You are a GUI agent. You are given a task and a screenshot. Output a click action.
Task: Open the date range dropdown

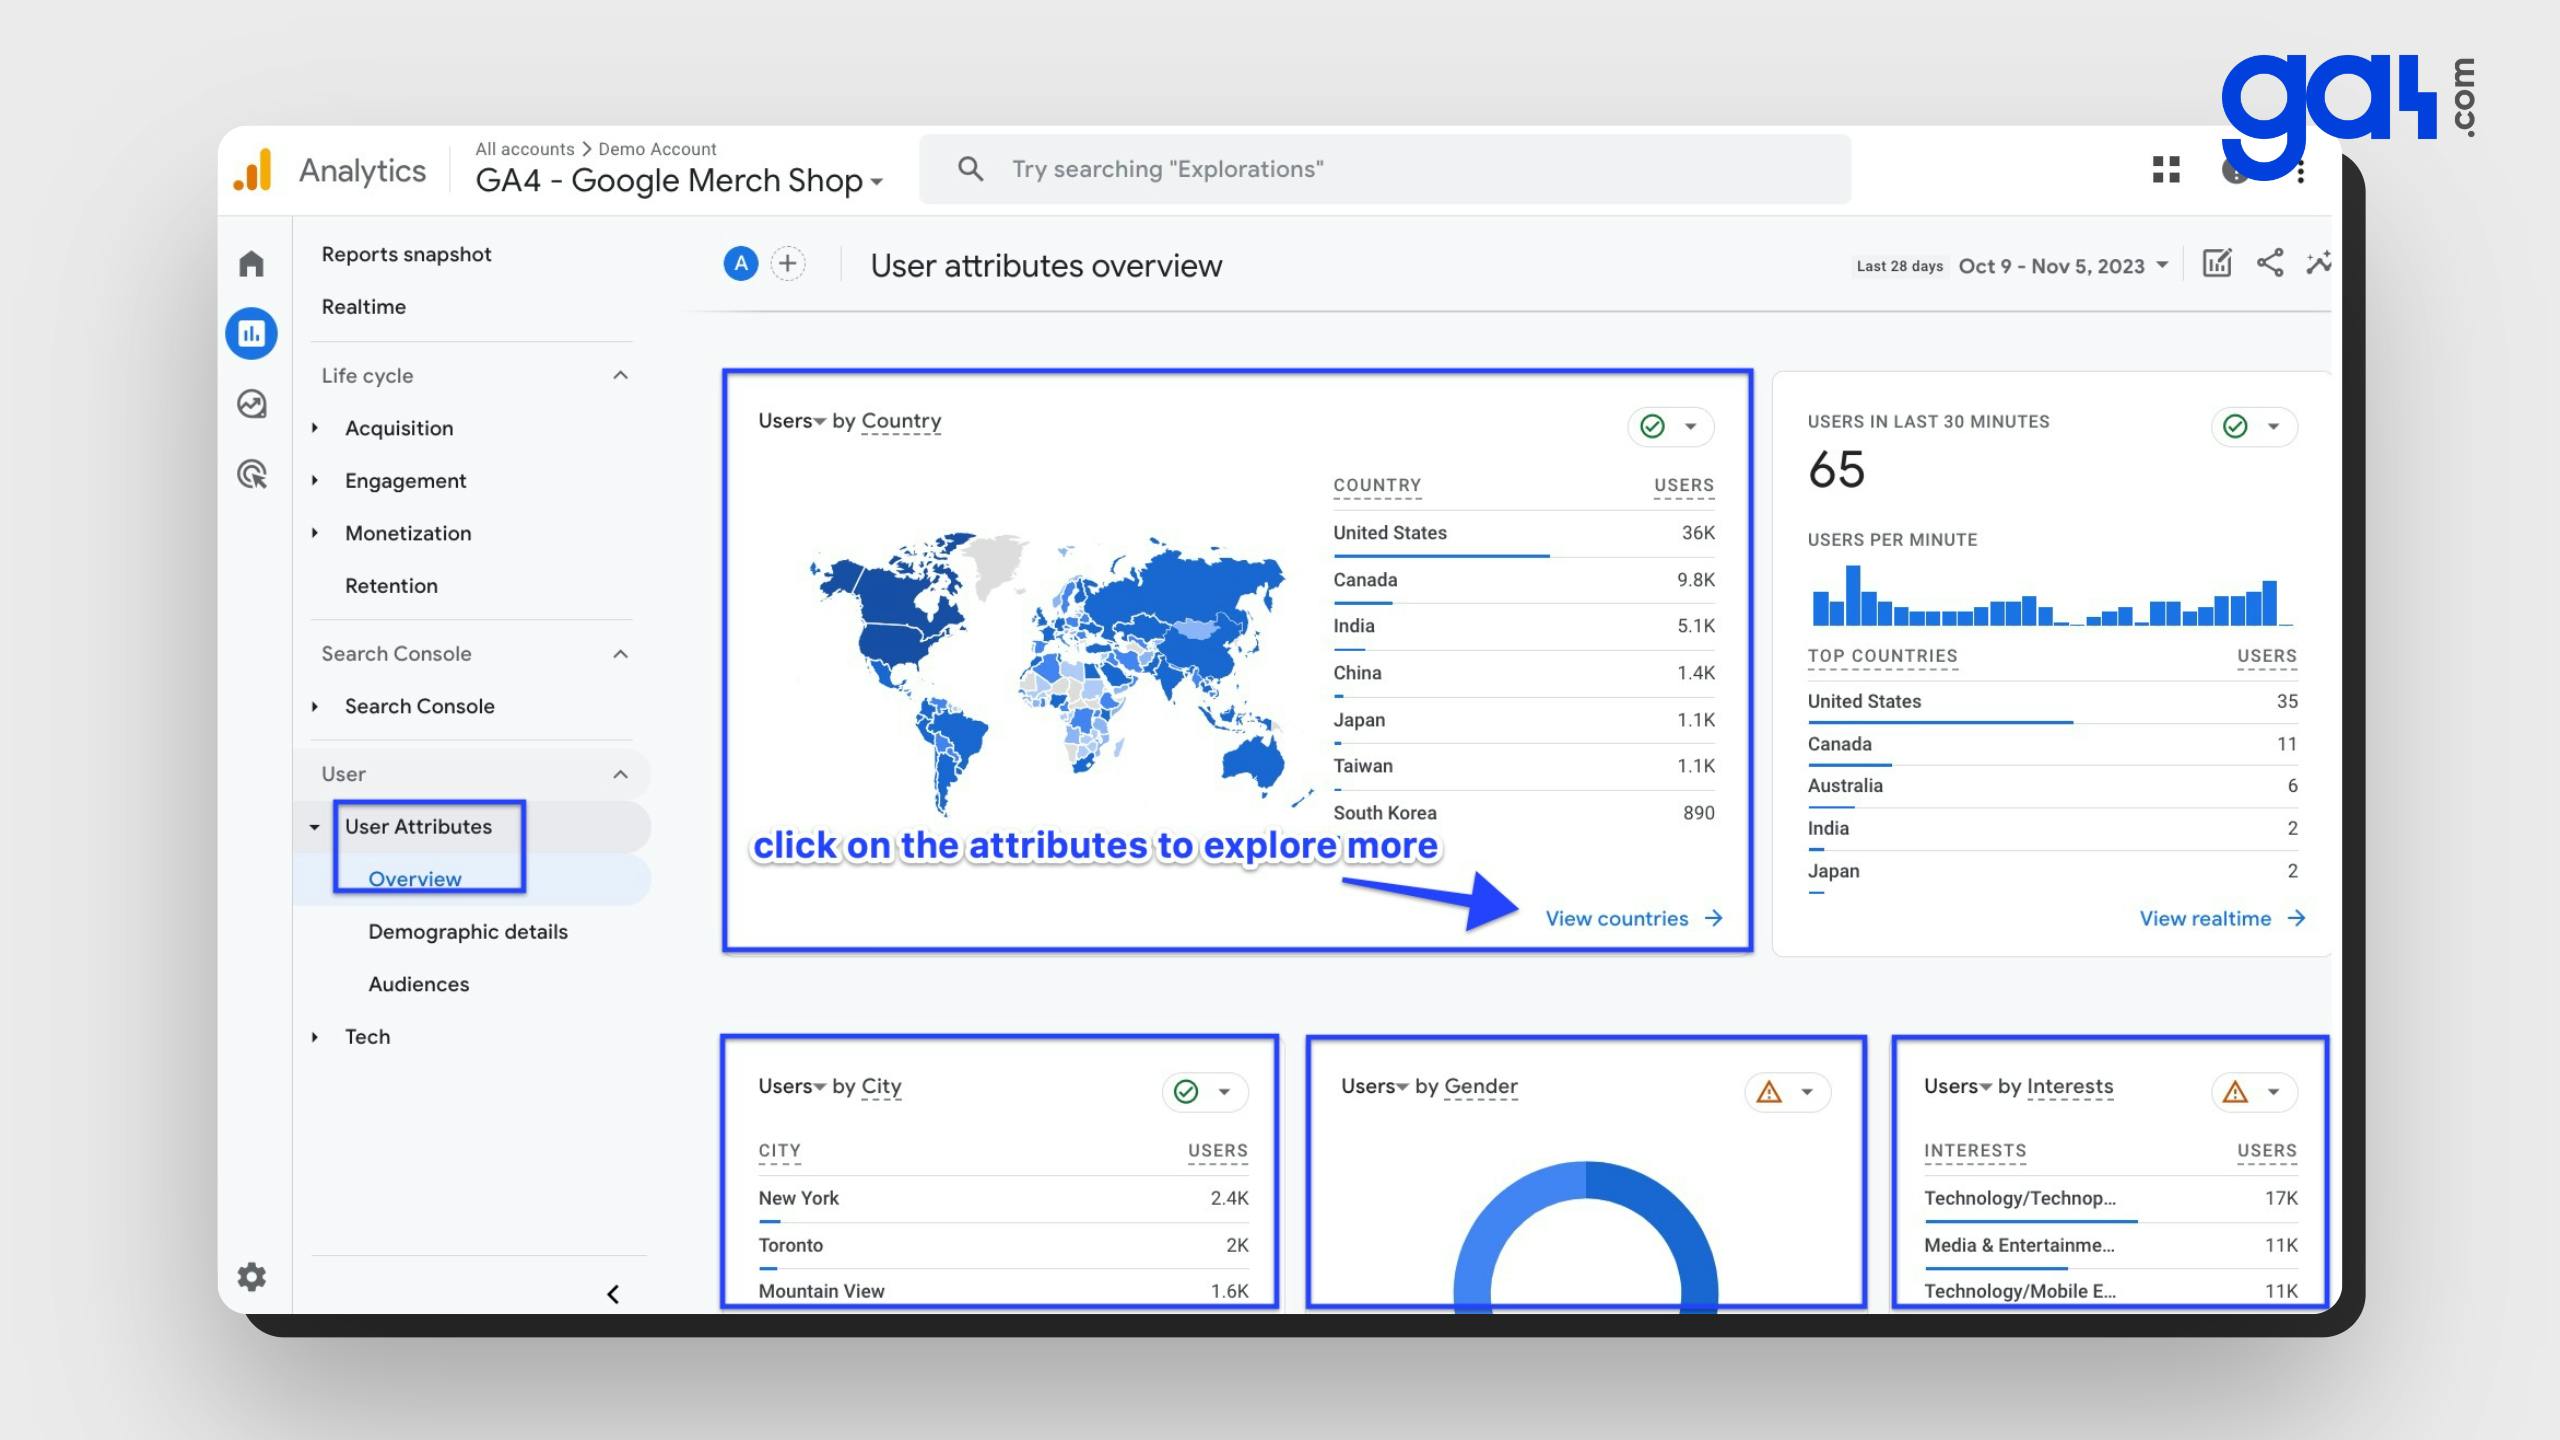(2062, 266)
